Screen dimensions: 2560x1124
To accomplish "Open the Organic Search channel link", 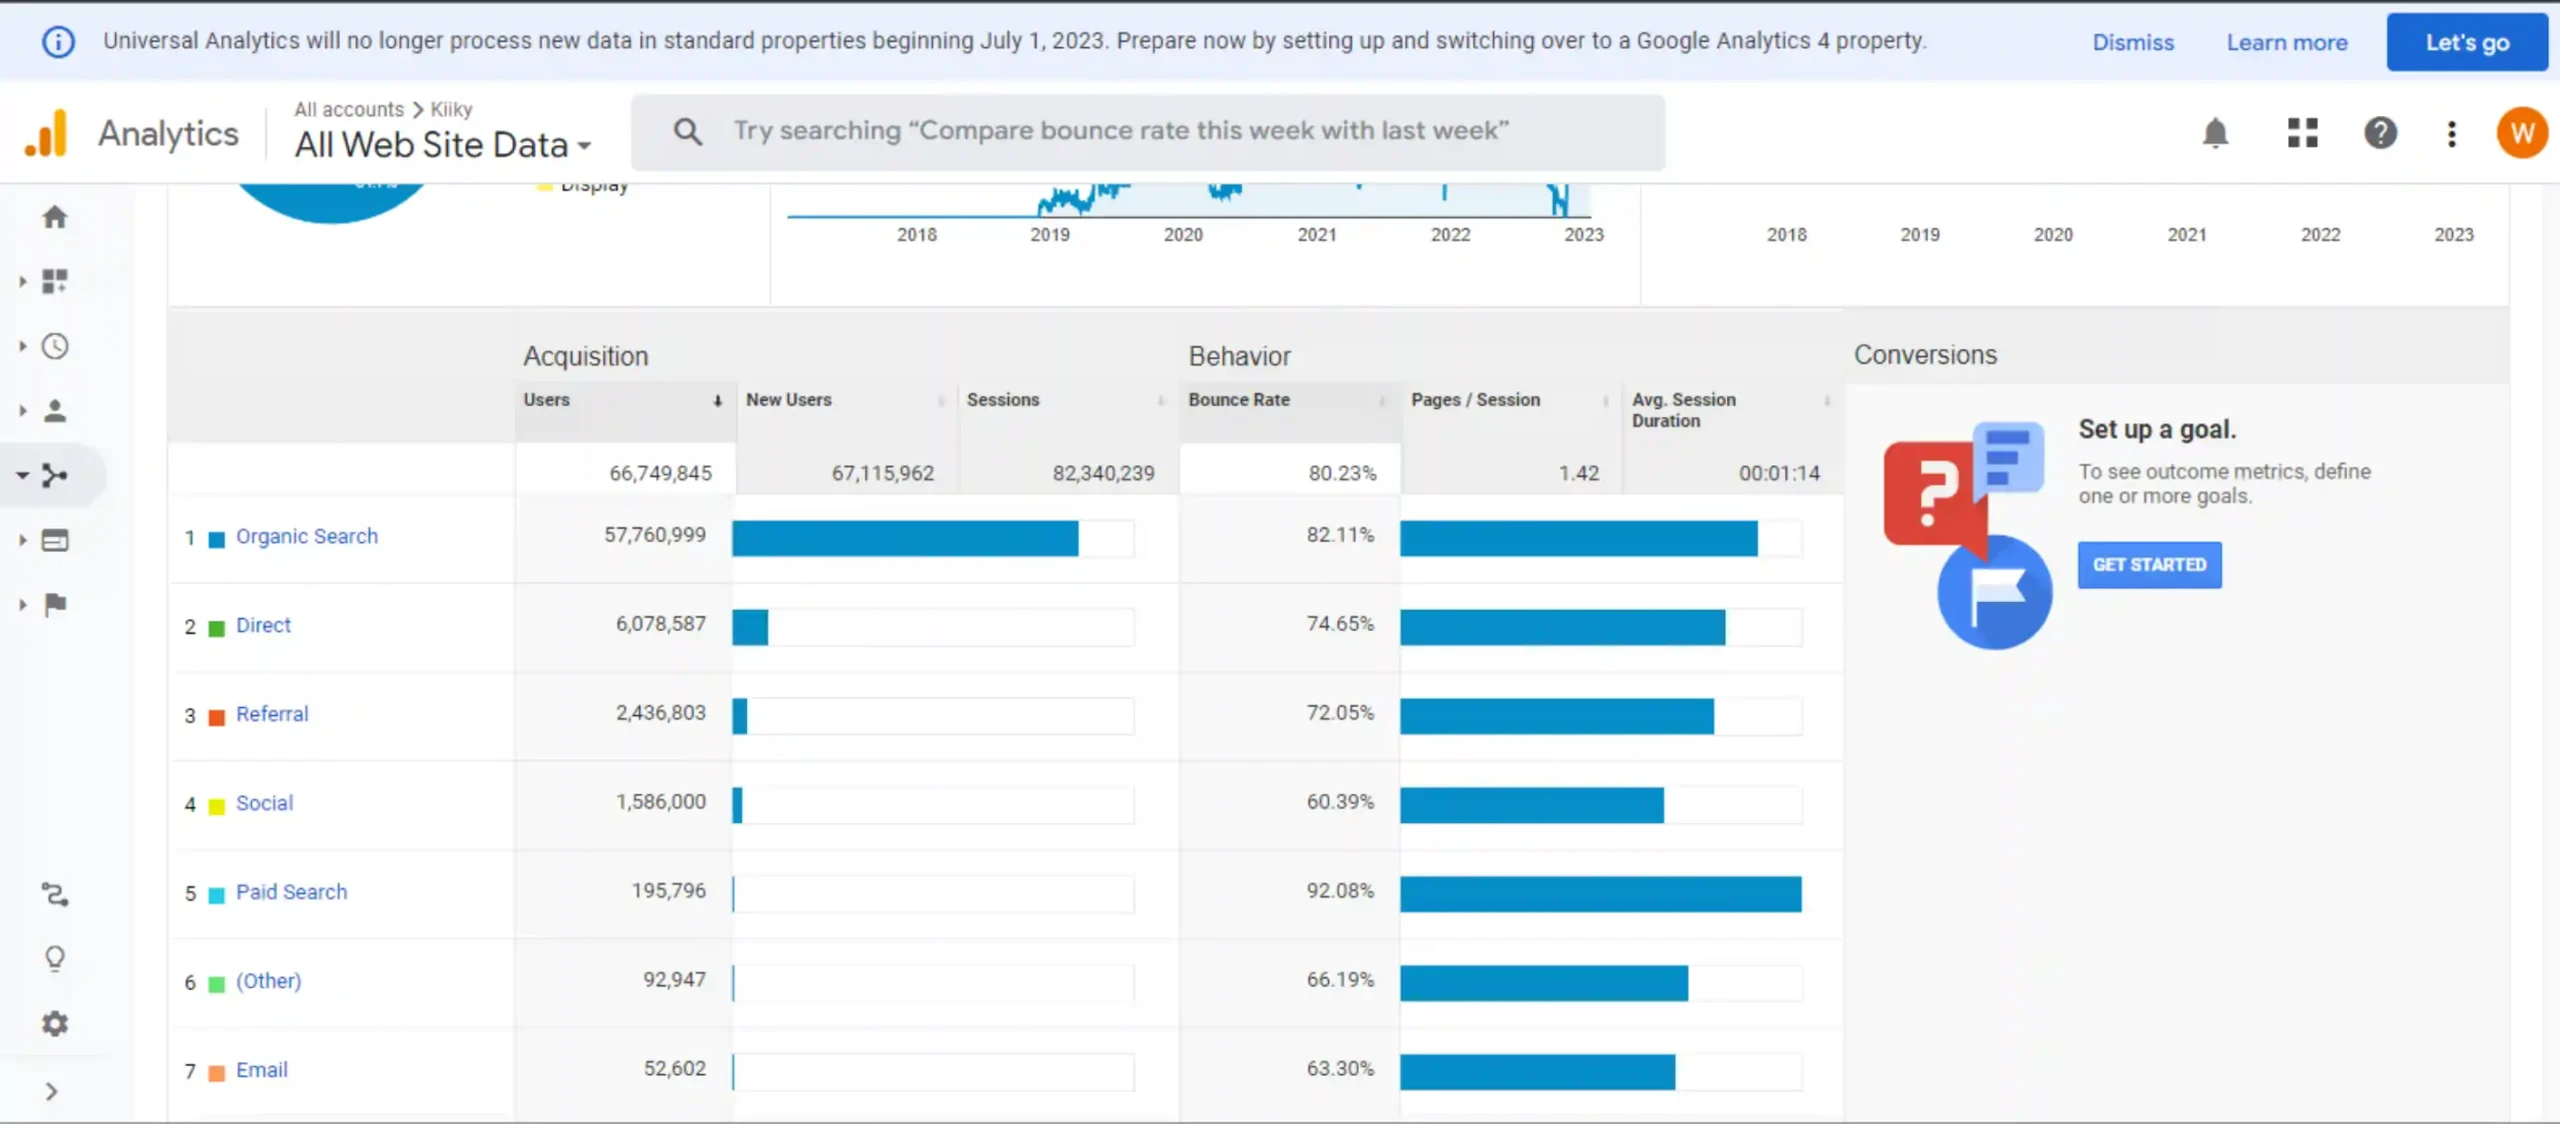I will click(307, 536).
